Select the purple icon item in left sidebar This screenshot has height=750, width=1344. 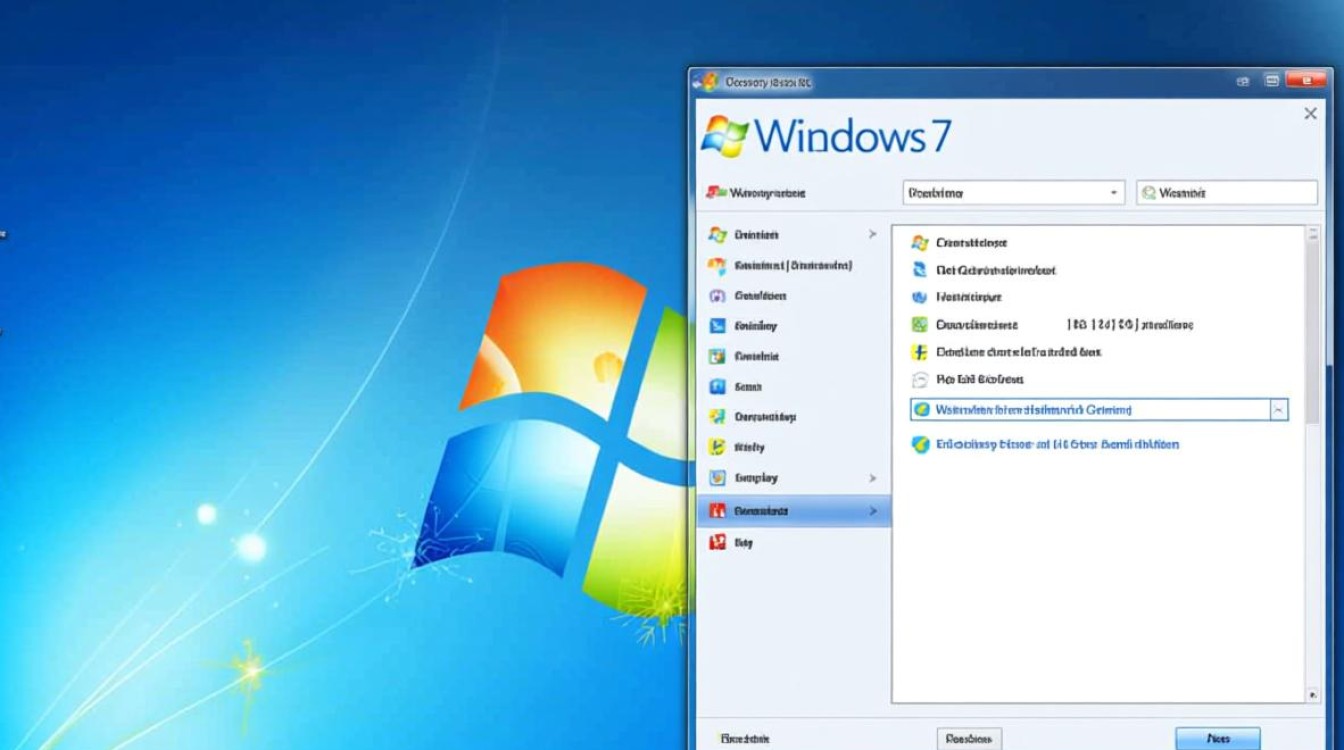717,296
